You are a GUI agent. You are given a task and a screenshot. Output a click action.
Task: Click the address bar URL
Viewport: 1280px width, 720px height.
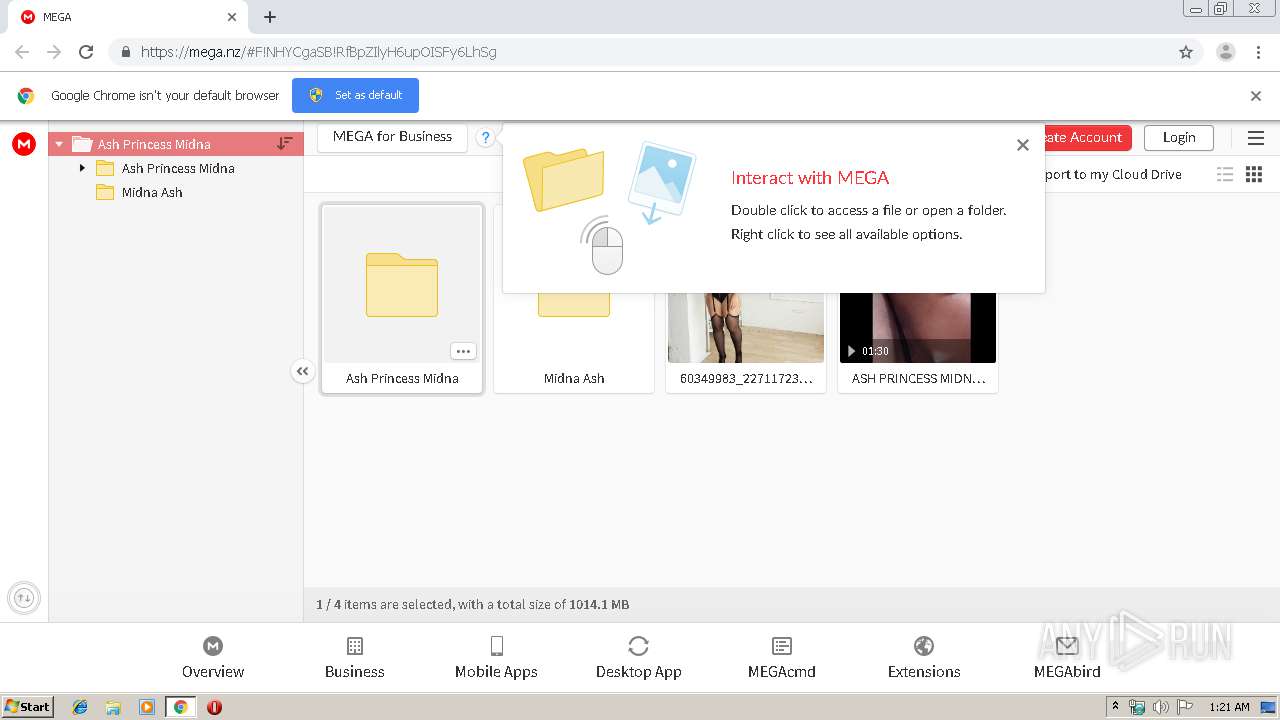(x=318, y=52)
